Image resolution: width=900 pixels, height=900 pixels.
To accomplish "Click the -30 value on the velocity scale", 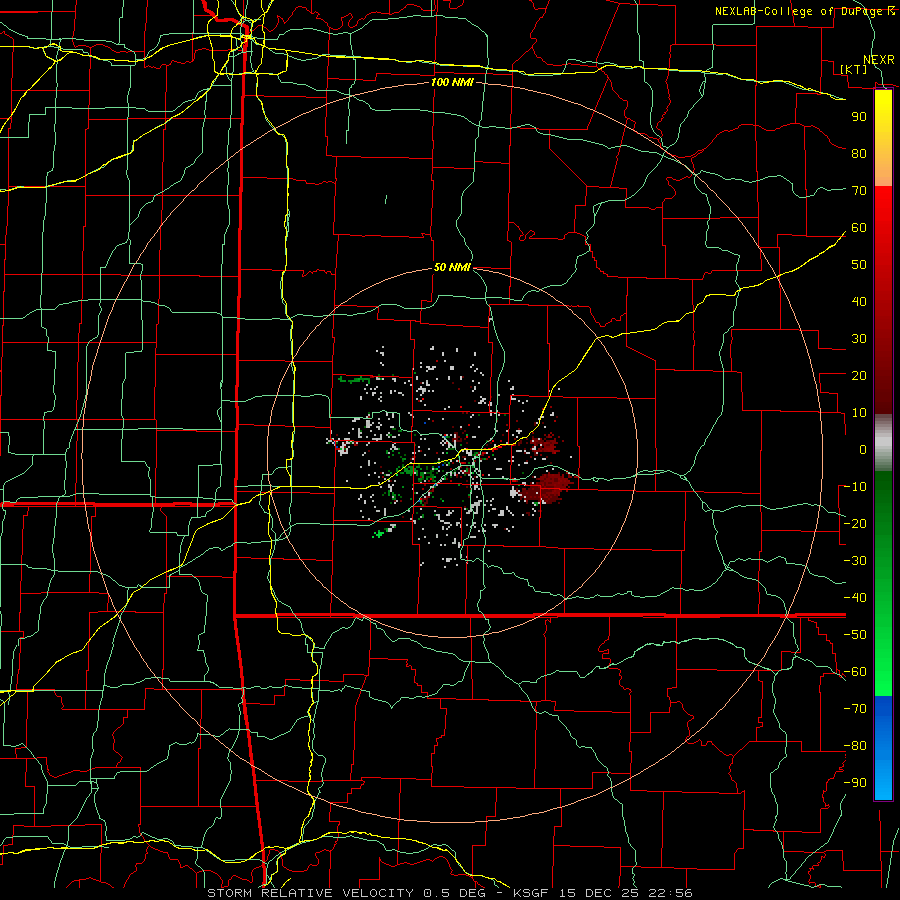I will [x=855, y=561].
